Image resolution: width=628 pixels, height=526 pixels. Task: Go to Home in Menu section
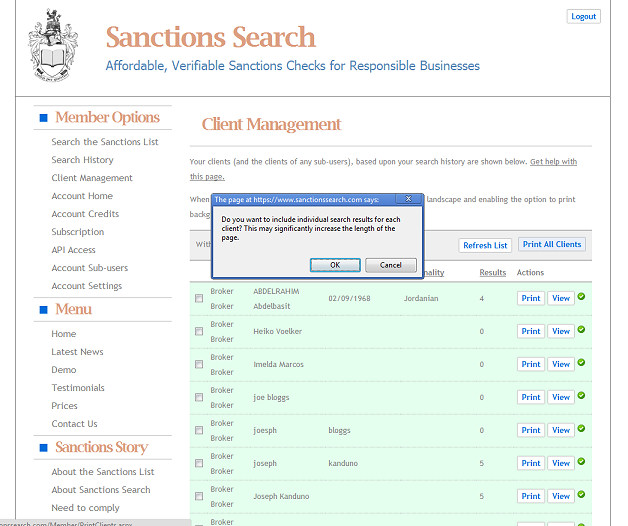click(x=64, y=334)
